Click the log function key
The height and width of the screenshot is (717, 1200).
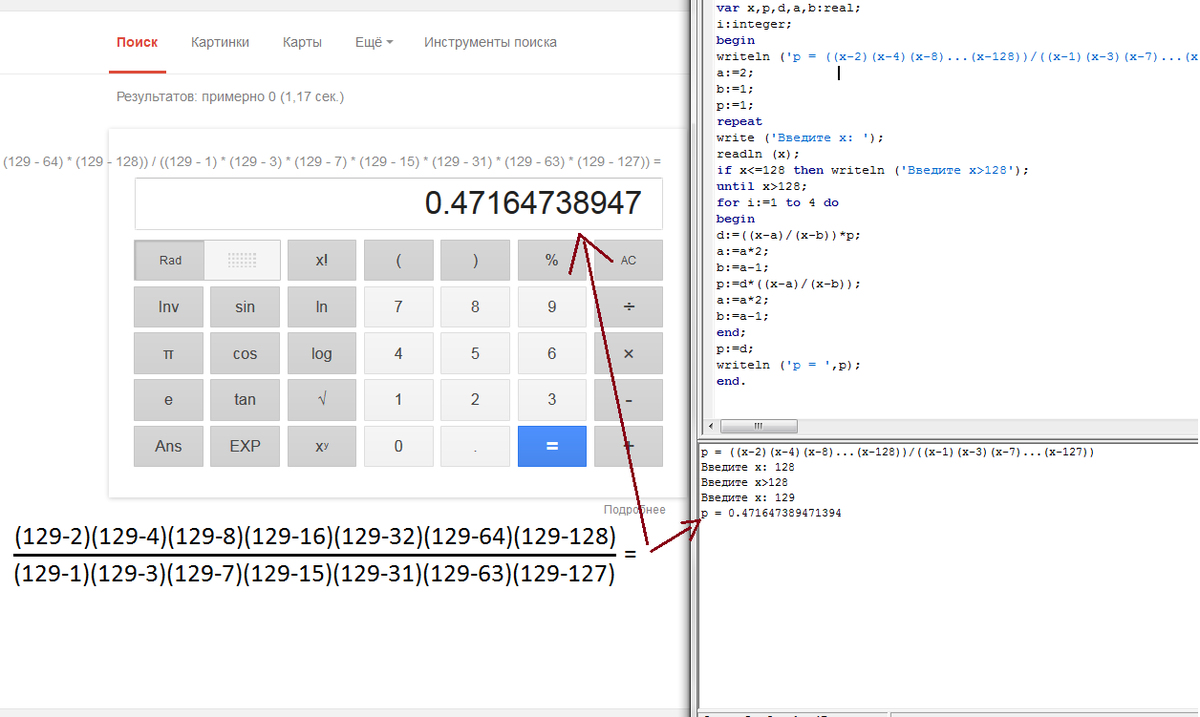(322, 353)
